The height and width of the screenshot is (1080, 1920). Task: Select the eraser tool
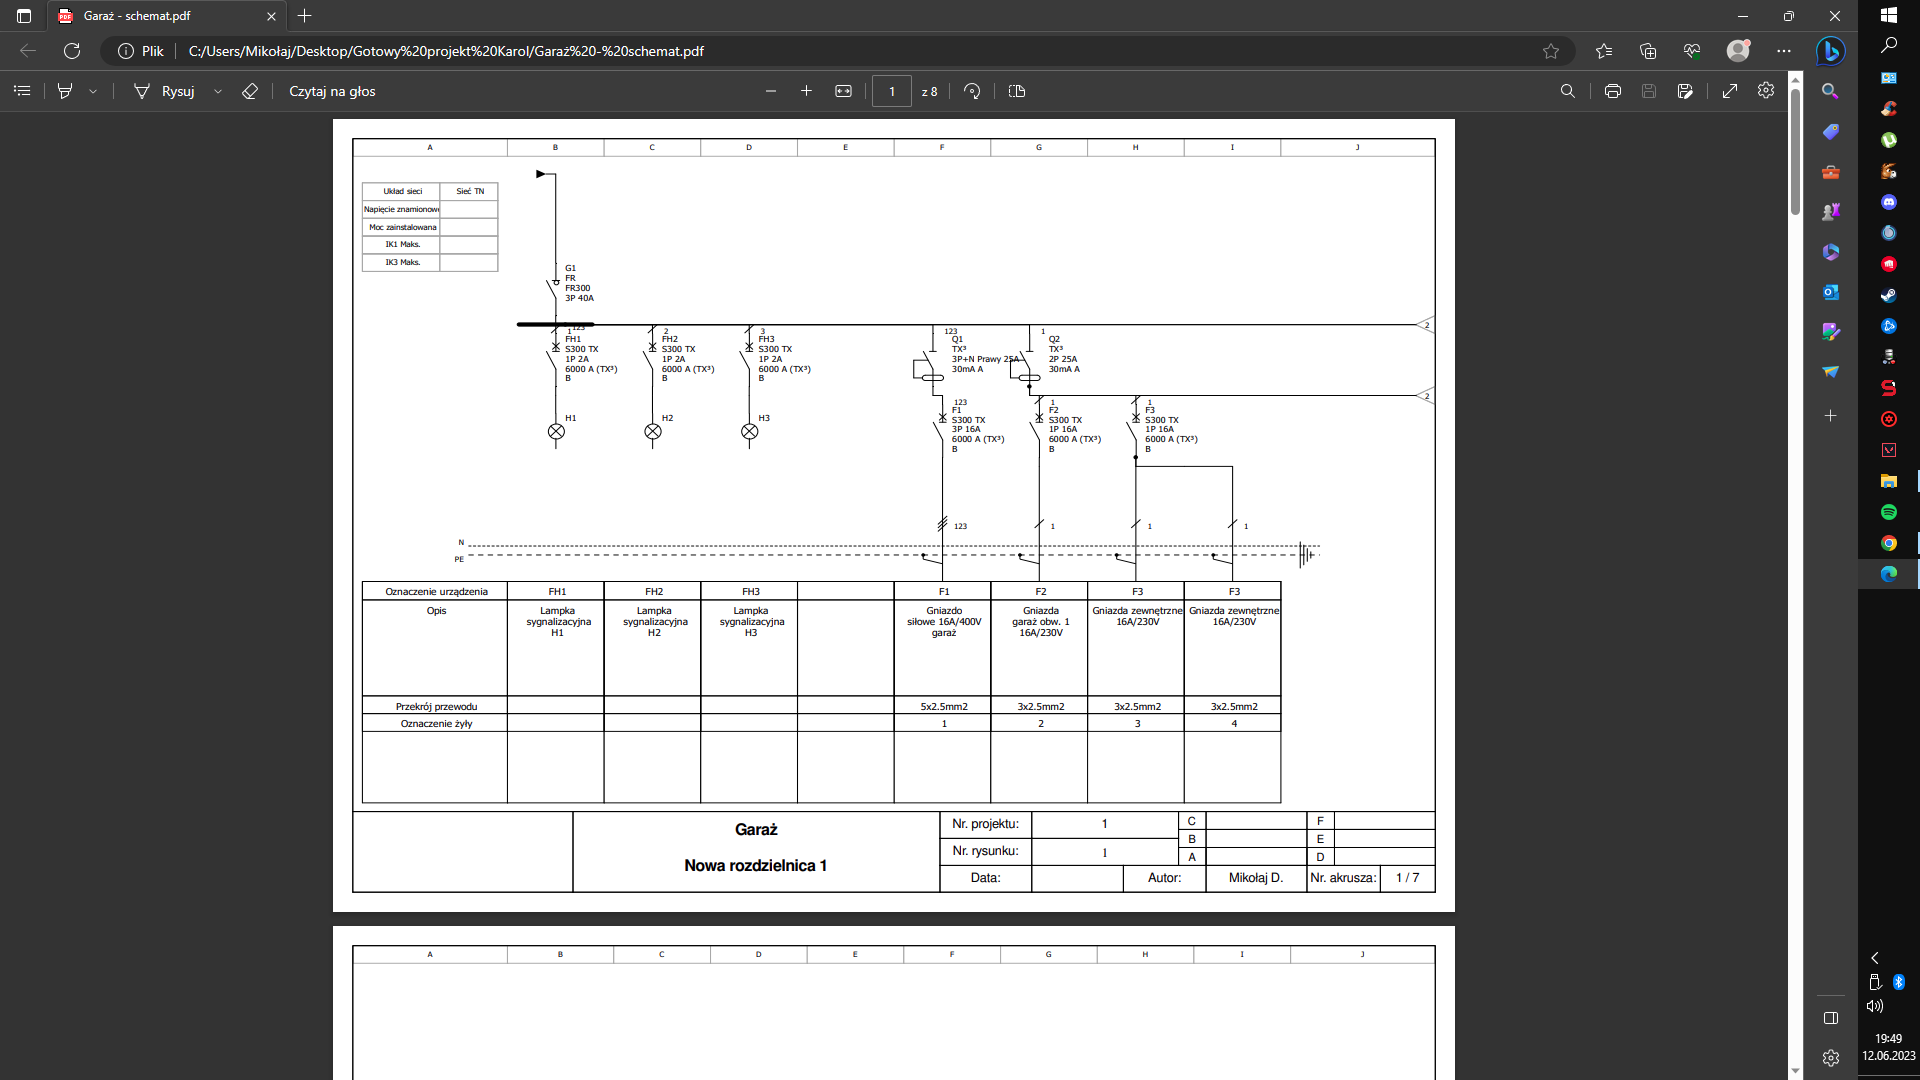click(x=250, y=91)
